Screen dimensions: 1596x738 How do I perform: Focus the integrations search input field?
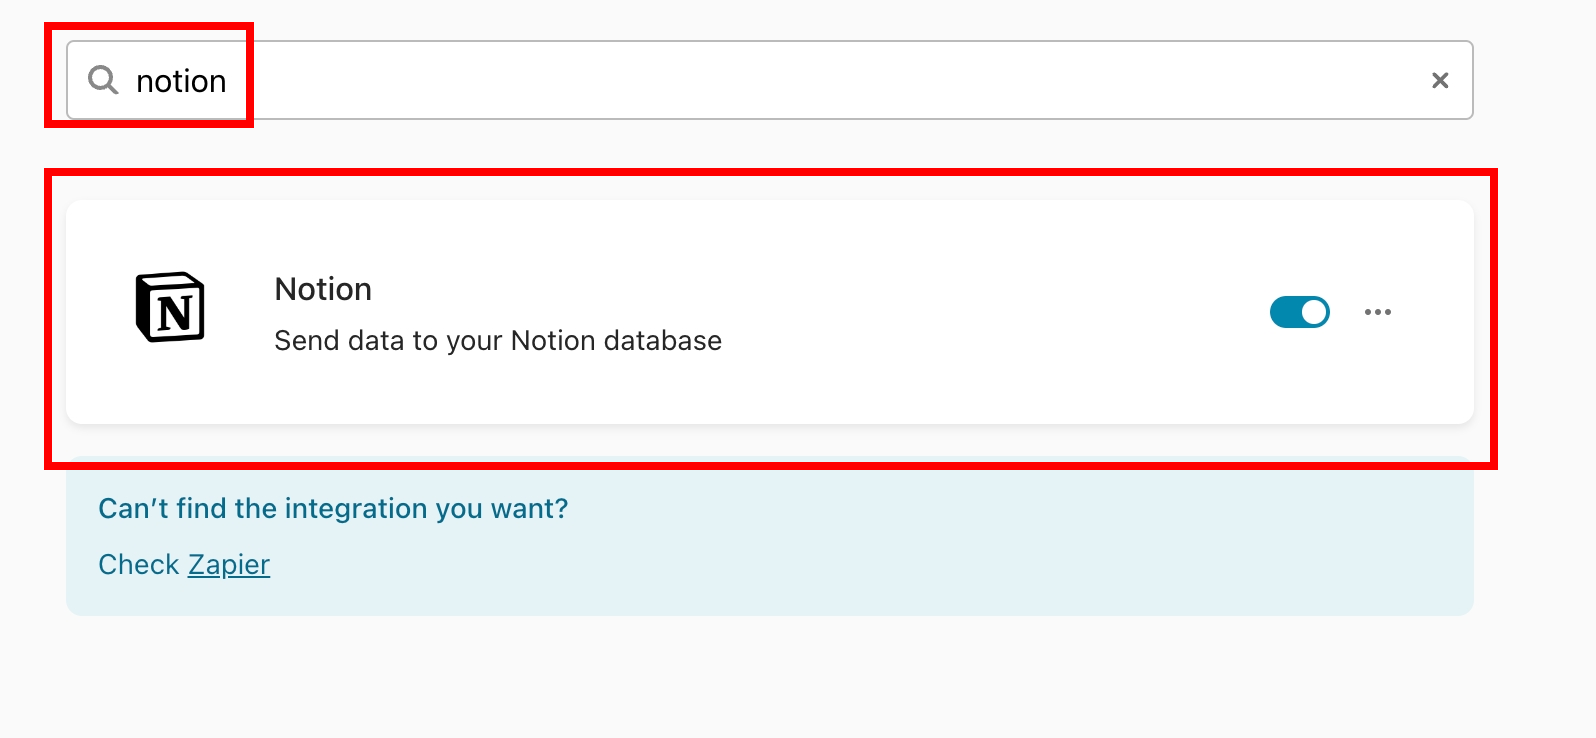pos(800,80)
